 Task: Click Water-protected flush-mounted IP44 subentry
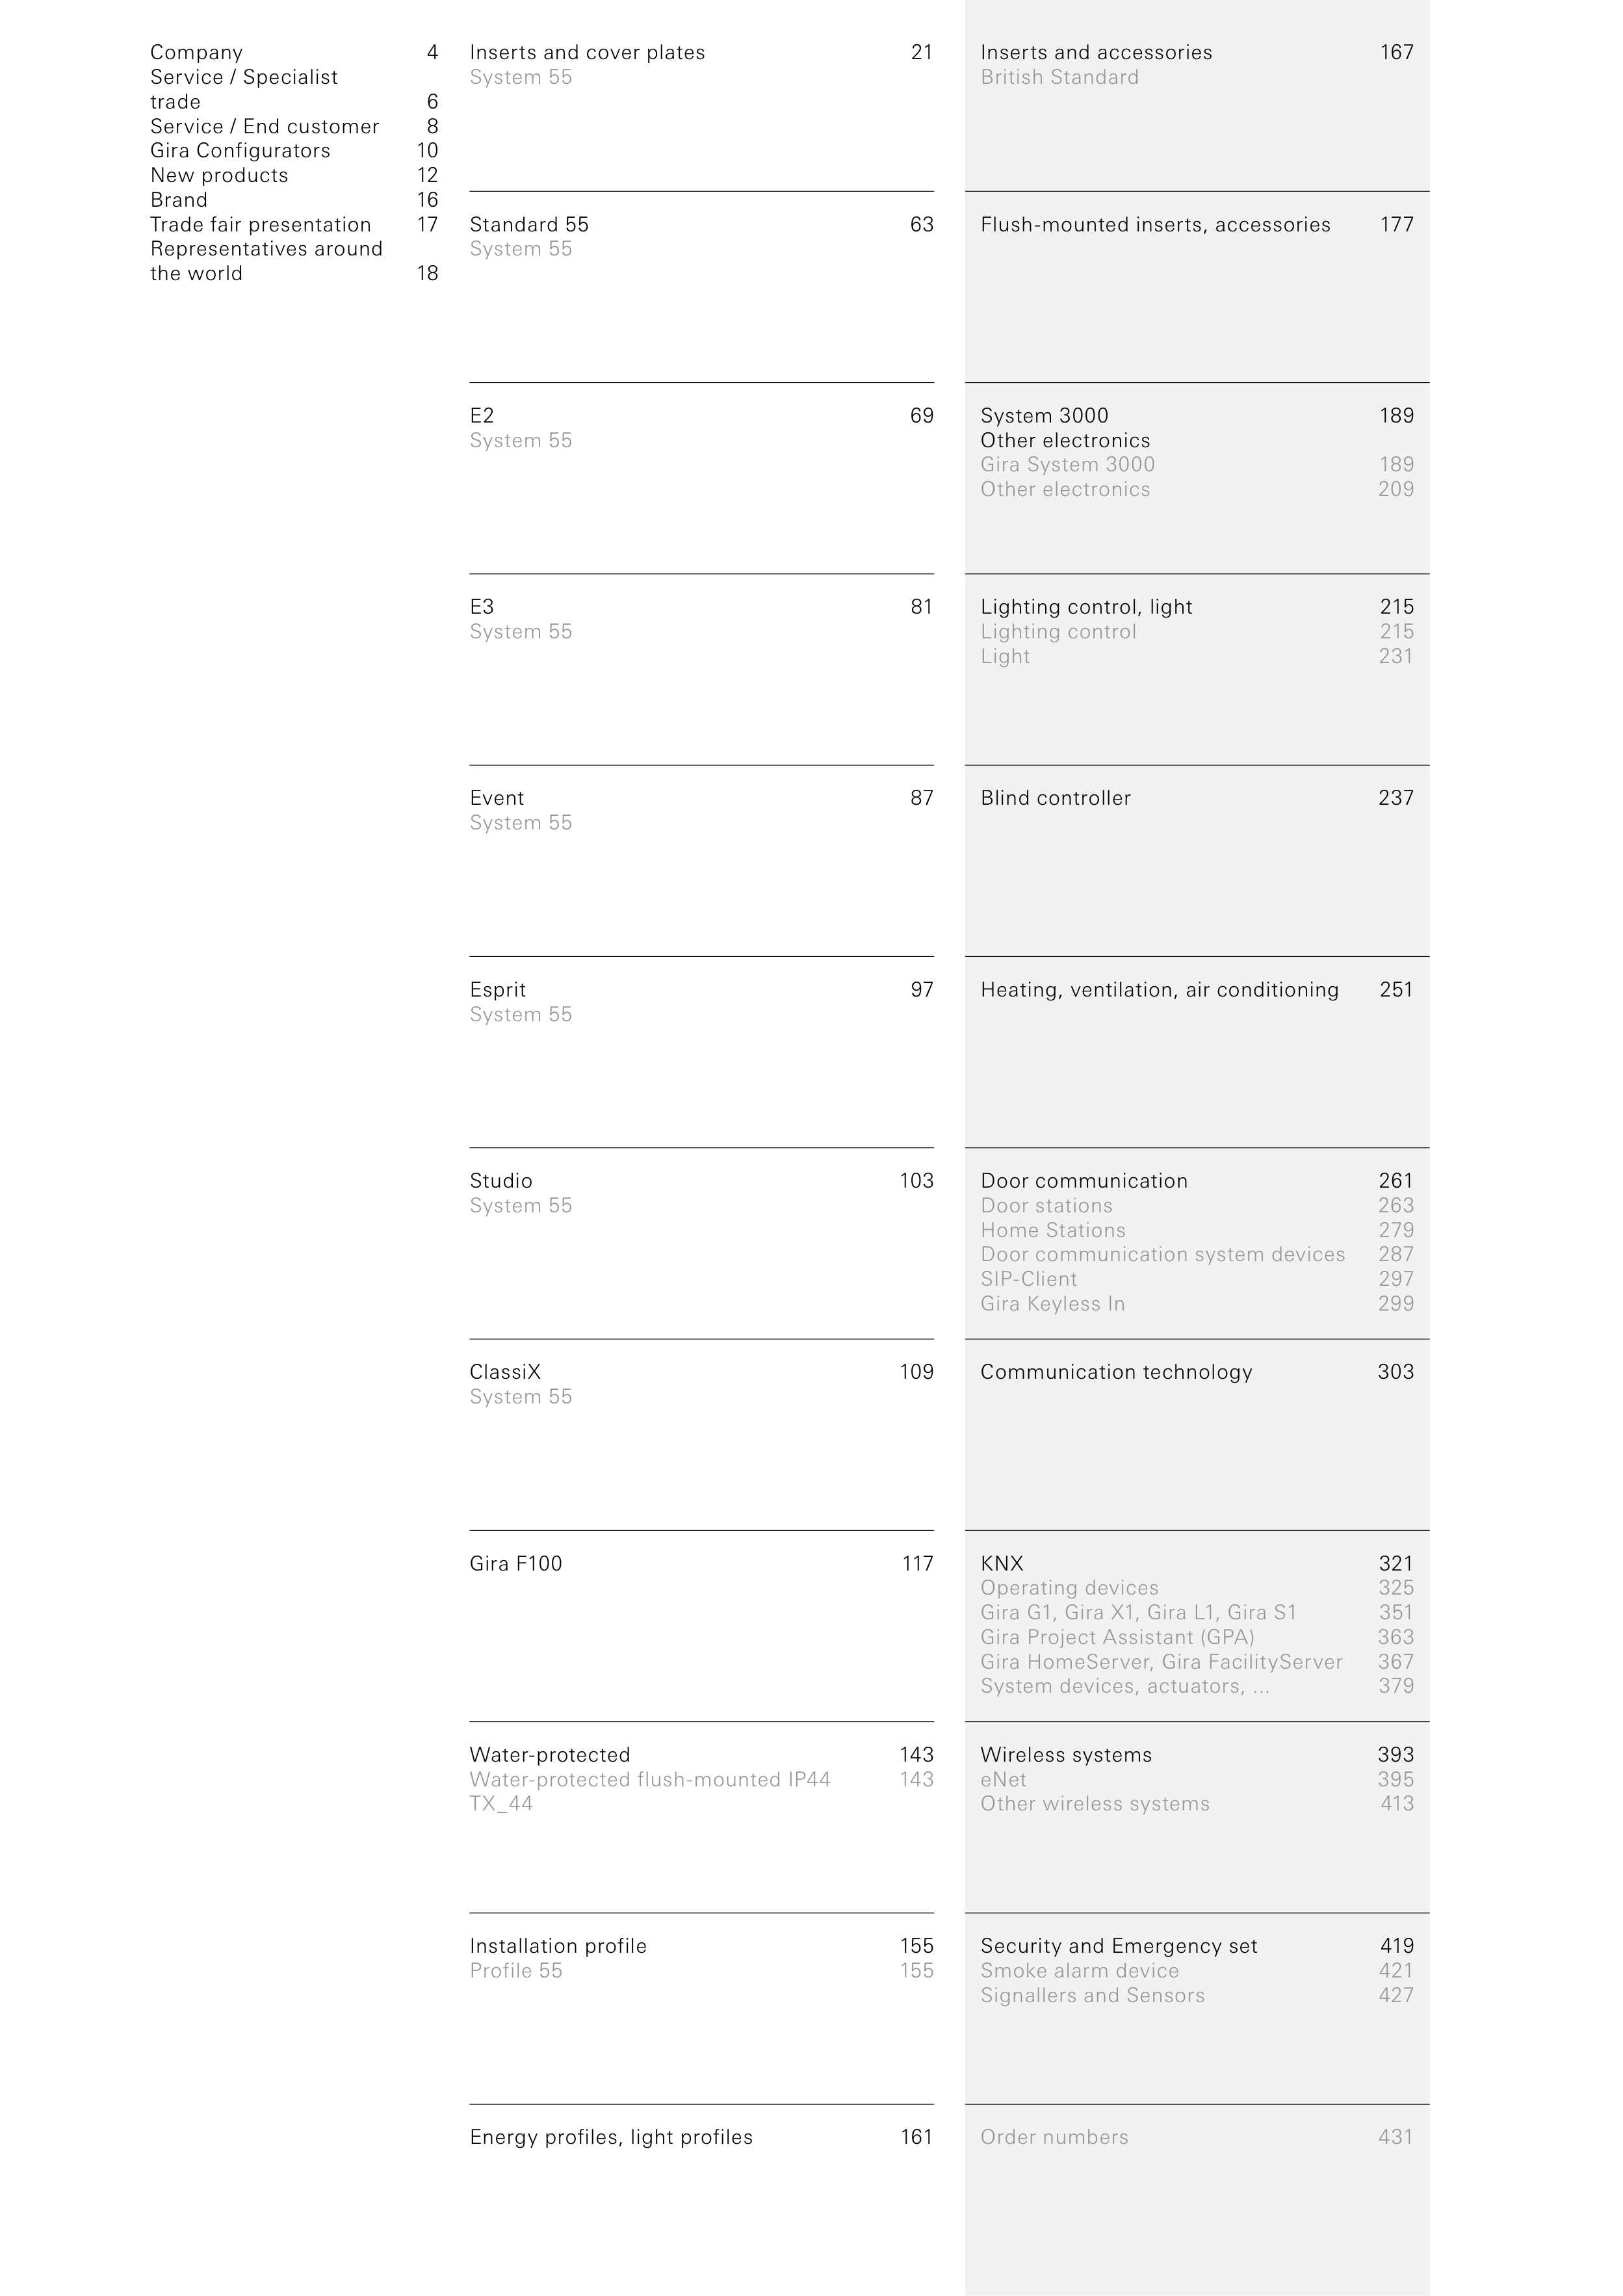click(x=650, y=1780)
